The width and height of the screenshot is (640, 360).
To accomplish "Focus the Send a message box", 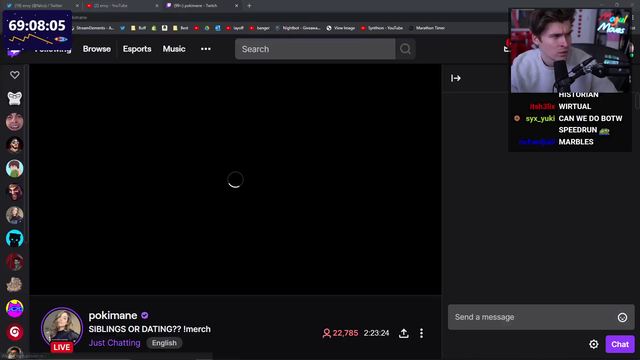I will 541,317.
